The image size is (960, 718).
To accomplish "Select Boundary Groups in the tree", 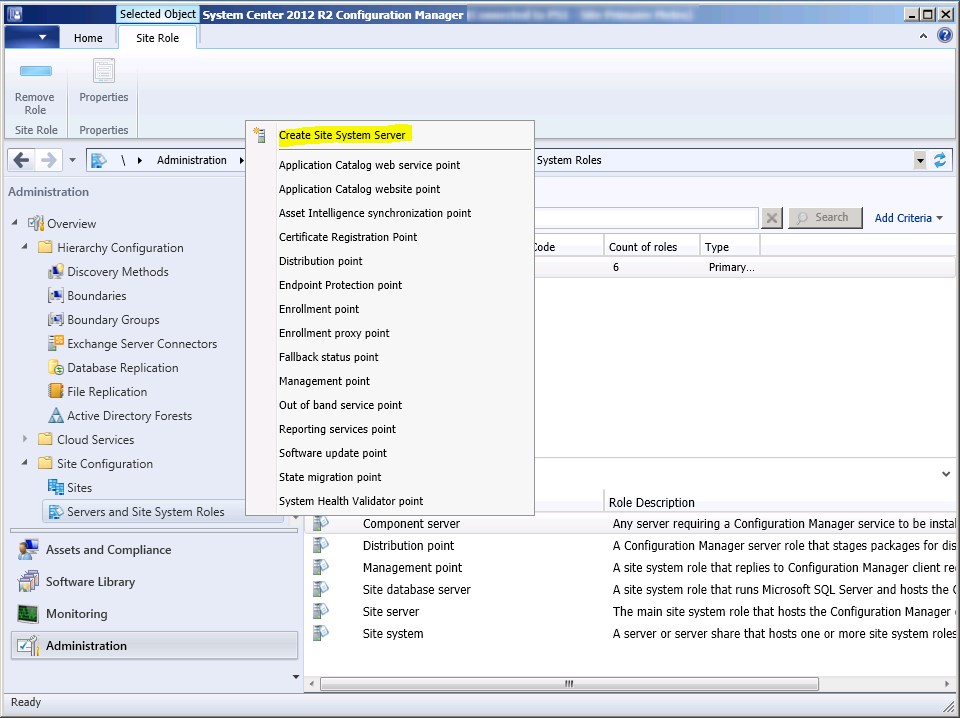I will pos(113,320).
